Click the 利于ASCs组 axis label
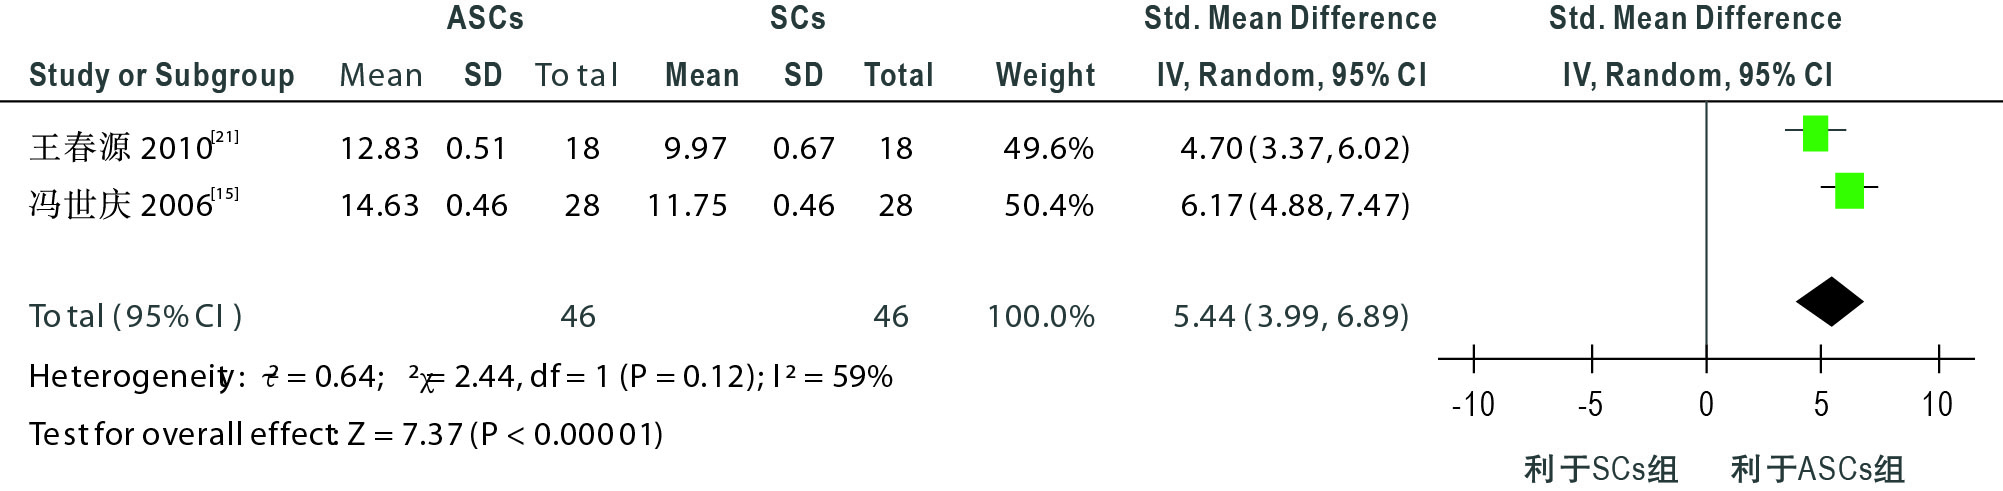Screen dimensions: 2003x491 [x=1817, y=469]
